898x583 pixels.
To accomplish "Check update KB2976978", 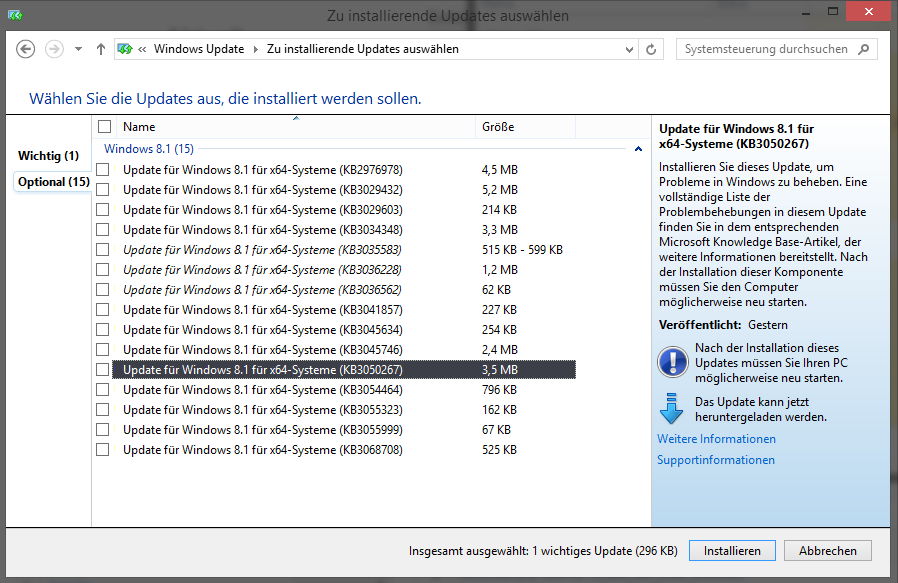I will tap(103, 170).
